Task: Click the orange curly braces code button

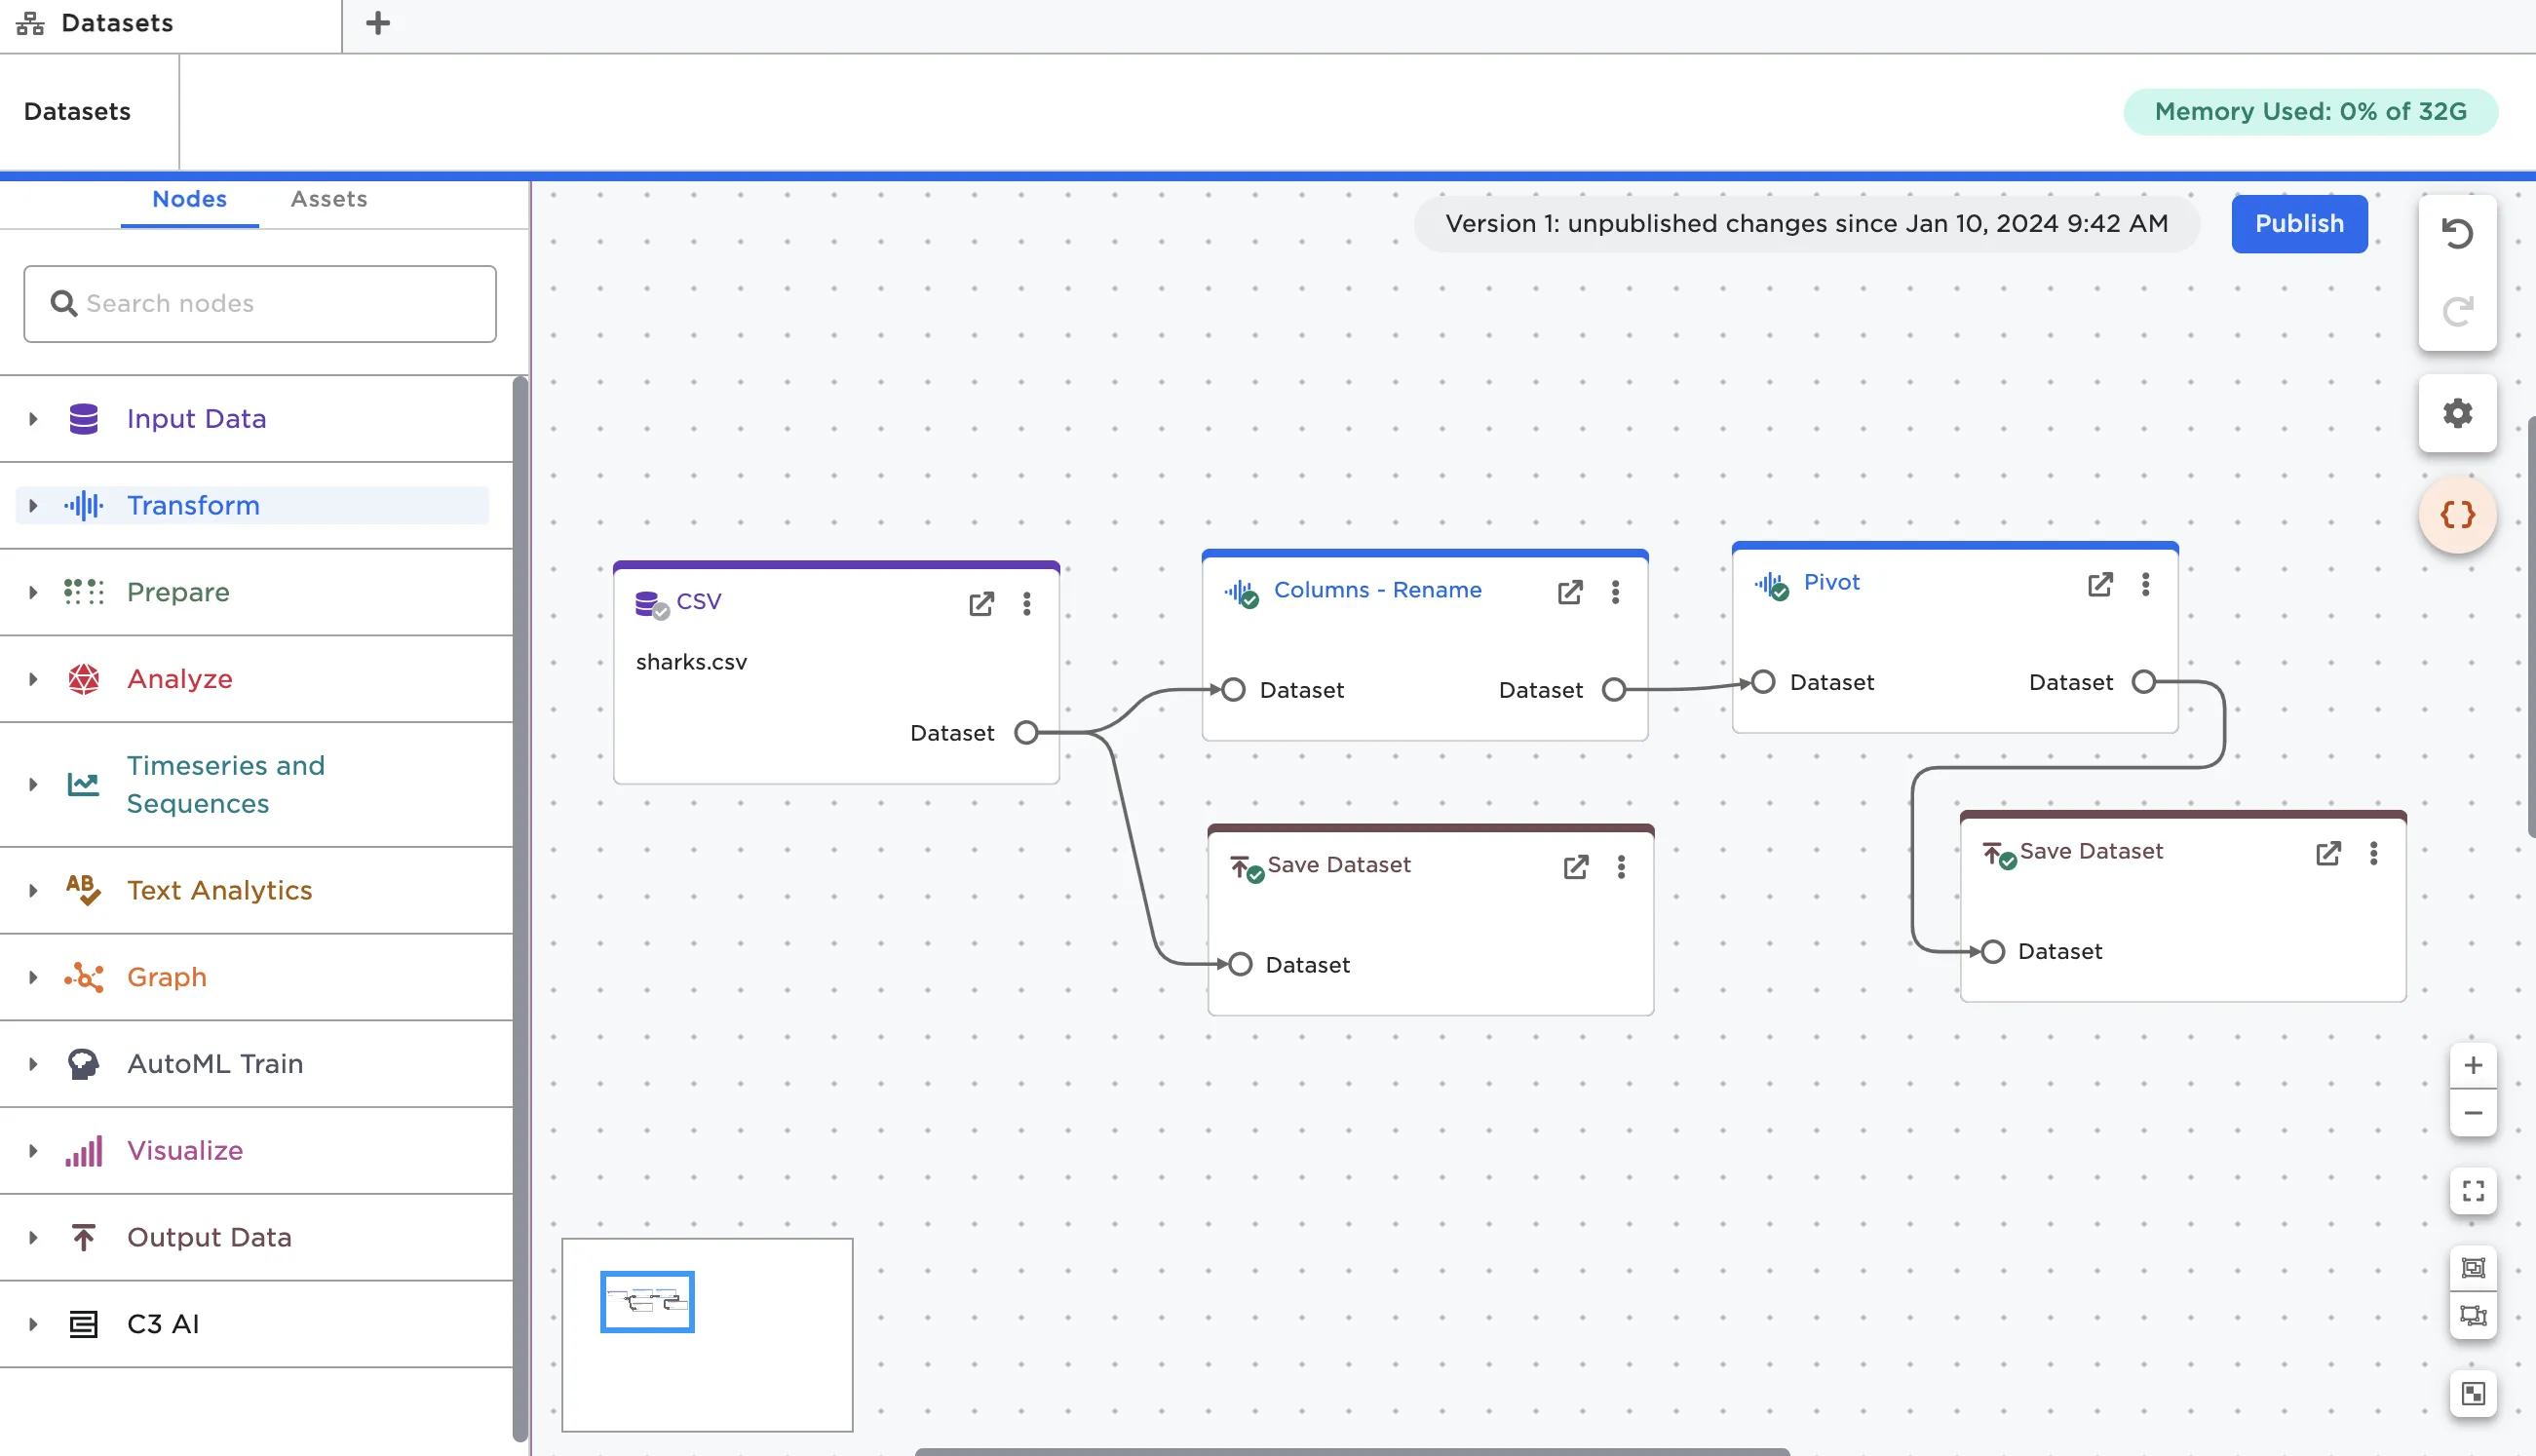Action: tap(2457, 515)
